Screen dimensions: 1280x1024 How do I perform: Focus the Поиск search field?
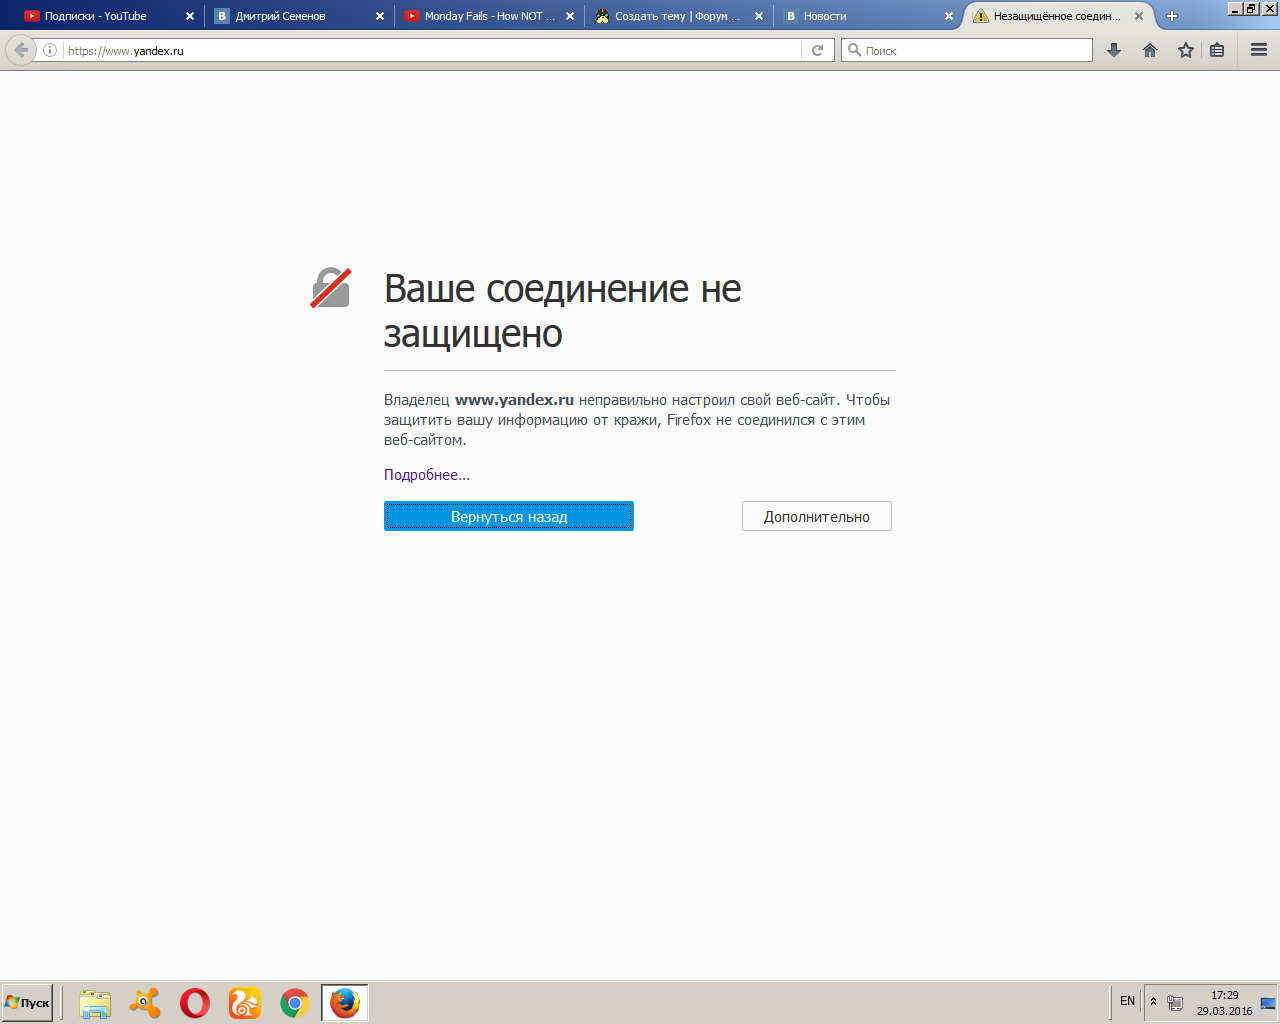tap(967, 50)
